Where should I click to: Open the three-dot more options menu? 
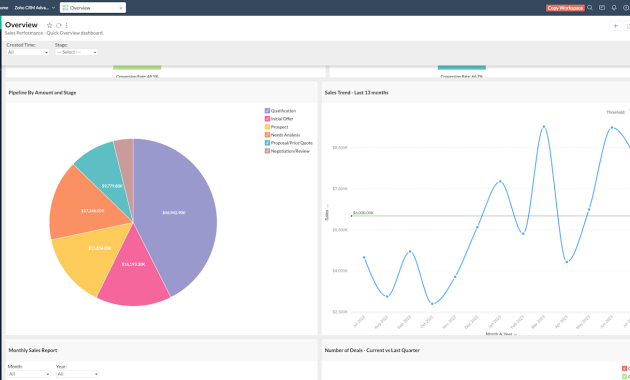(x=66, y=25)
